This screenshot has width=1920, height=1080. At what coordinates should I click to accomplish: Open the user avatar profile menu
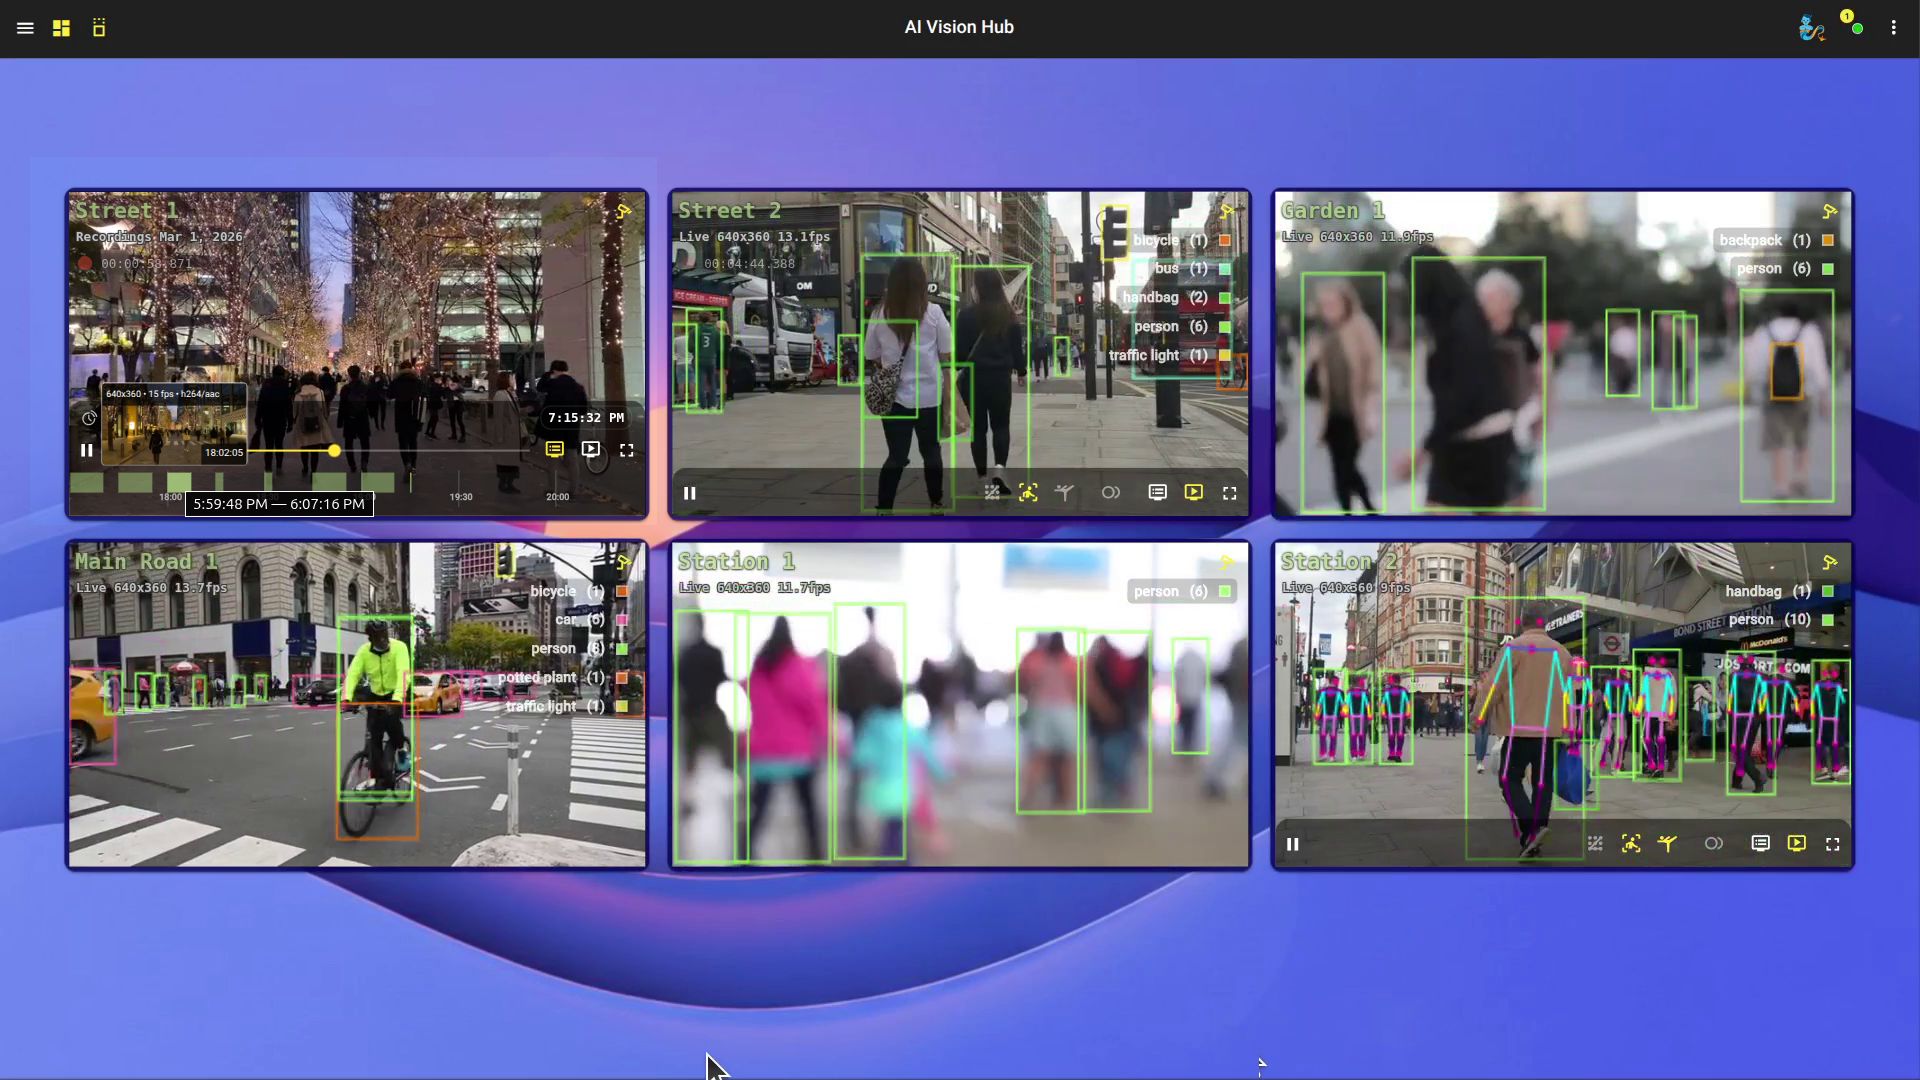[x=1811, y=28]
